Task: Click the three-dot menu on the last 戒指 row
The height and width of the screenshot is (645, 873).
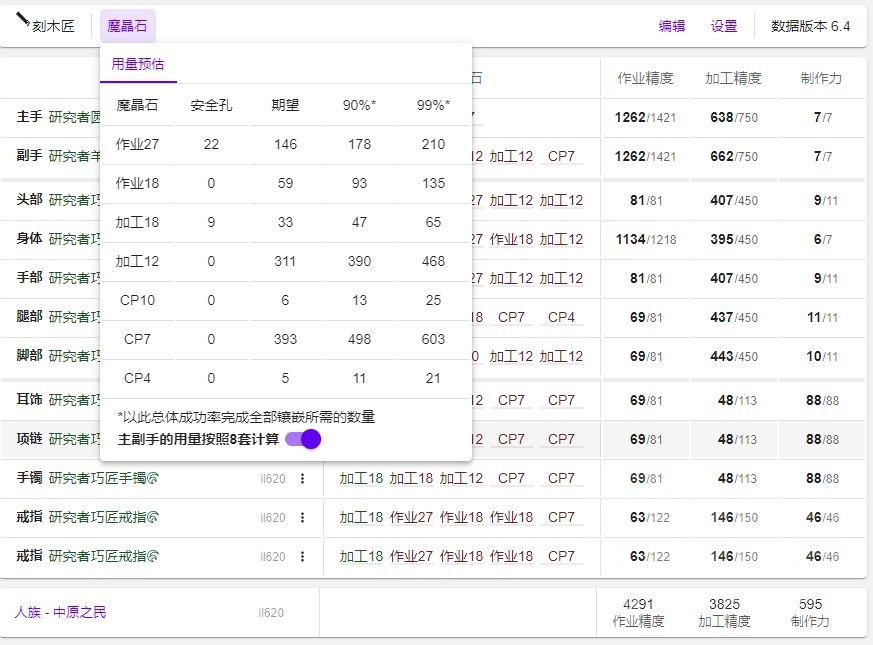Action: [x=301, y=557]
